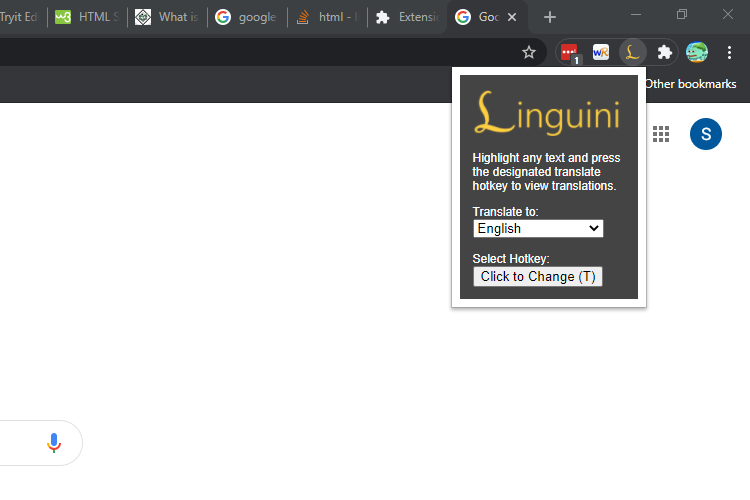750x500 pixels.
Task: Switch to the html Stack Overflow tab
Action: [327, 17]
